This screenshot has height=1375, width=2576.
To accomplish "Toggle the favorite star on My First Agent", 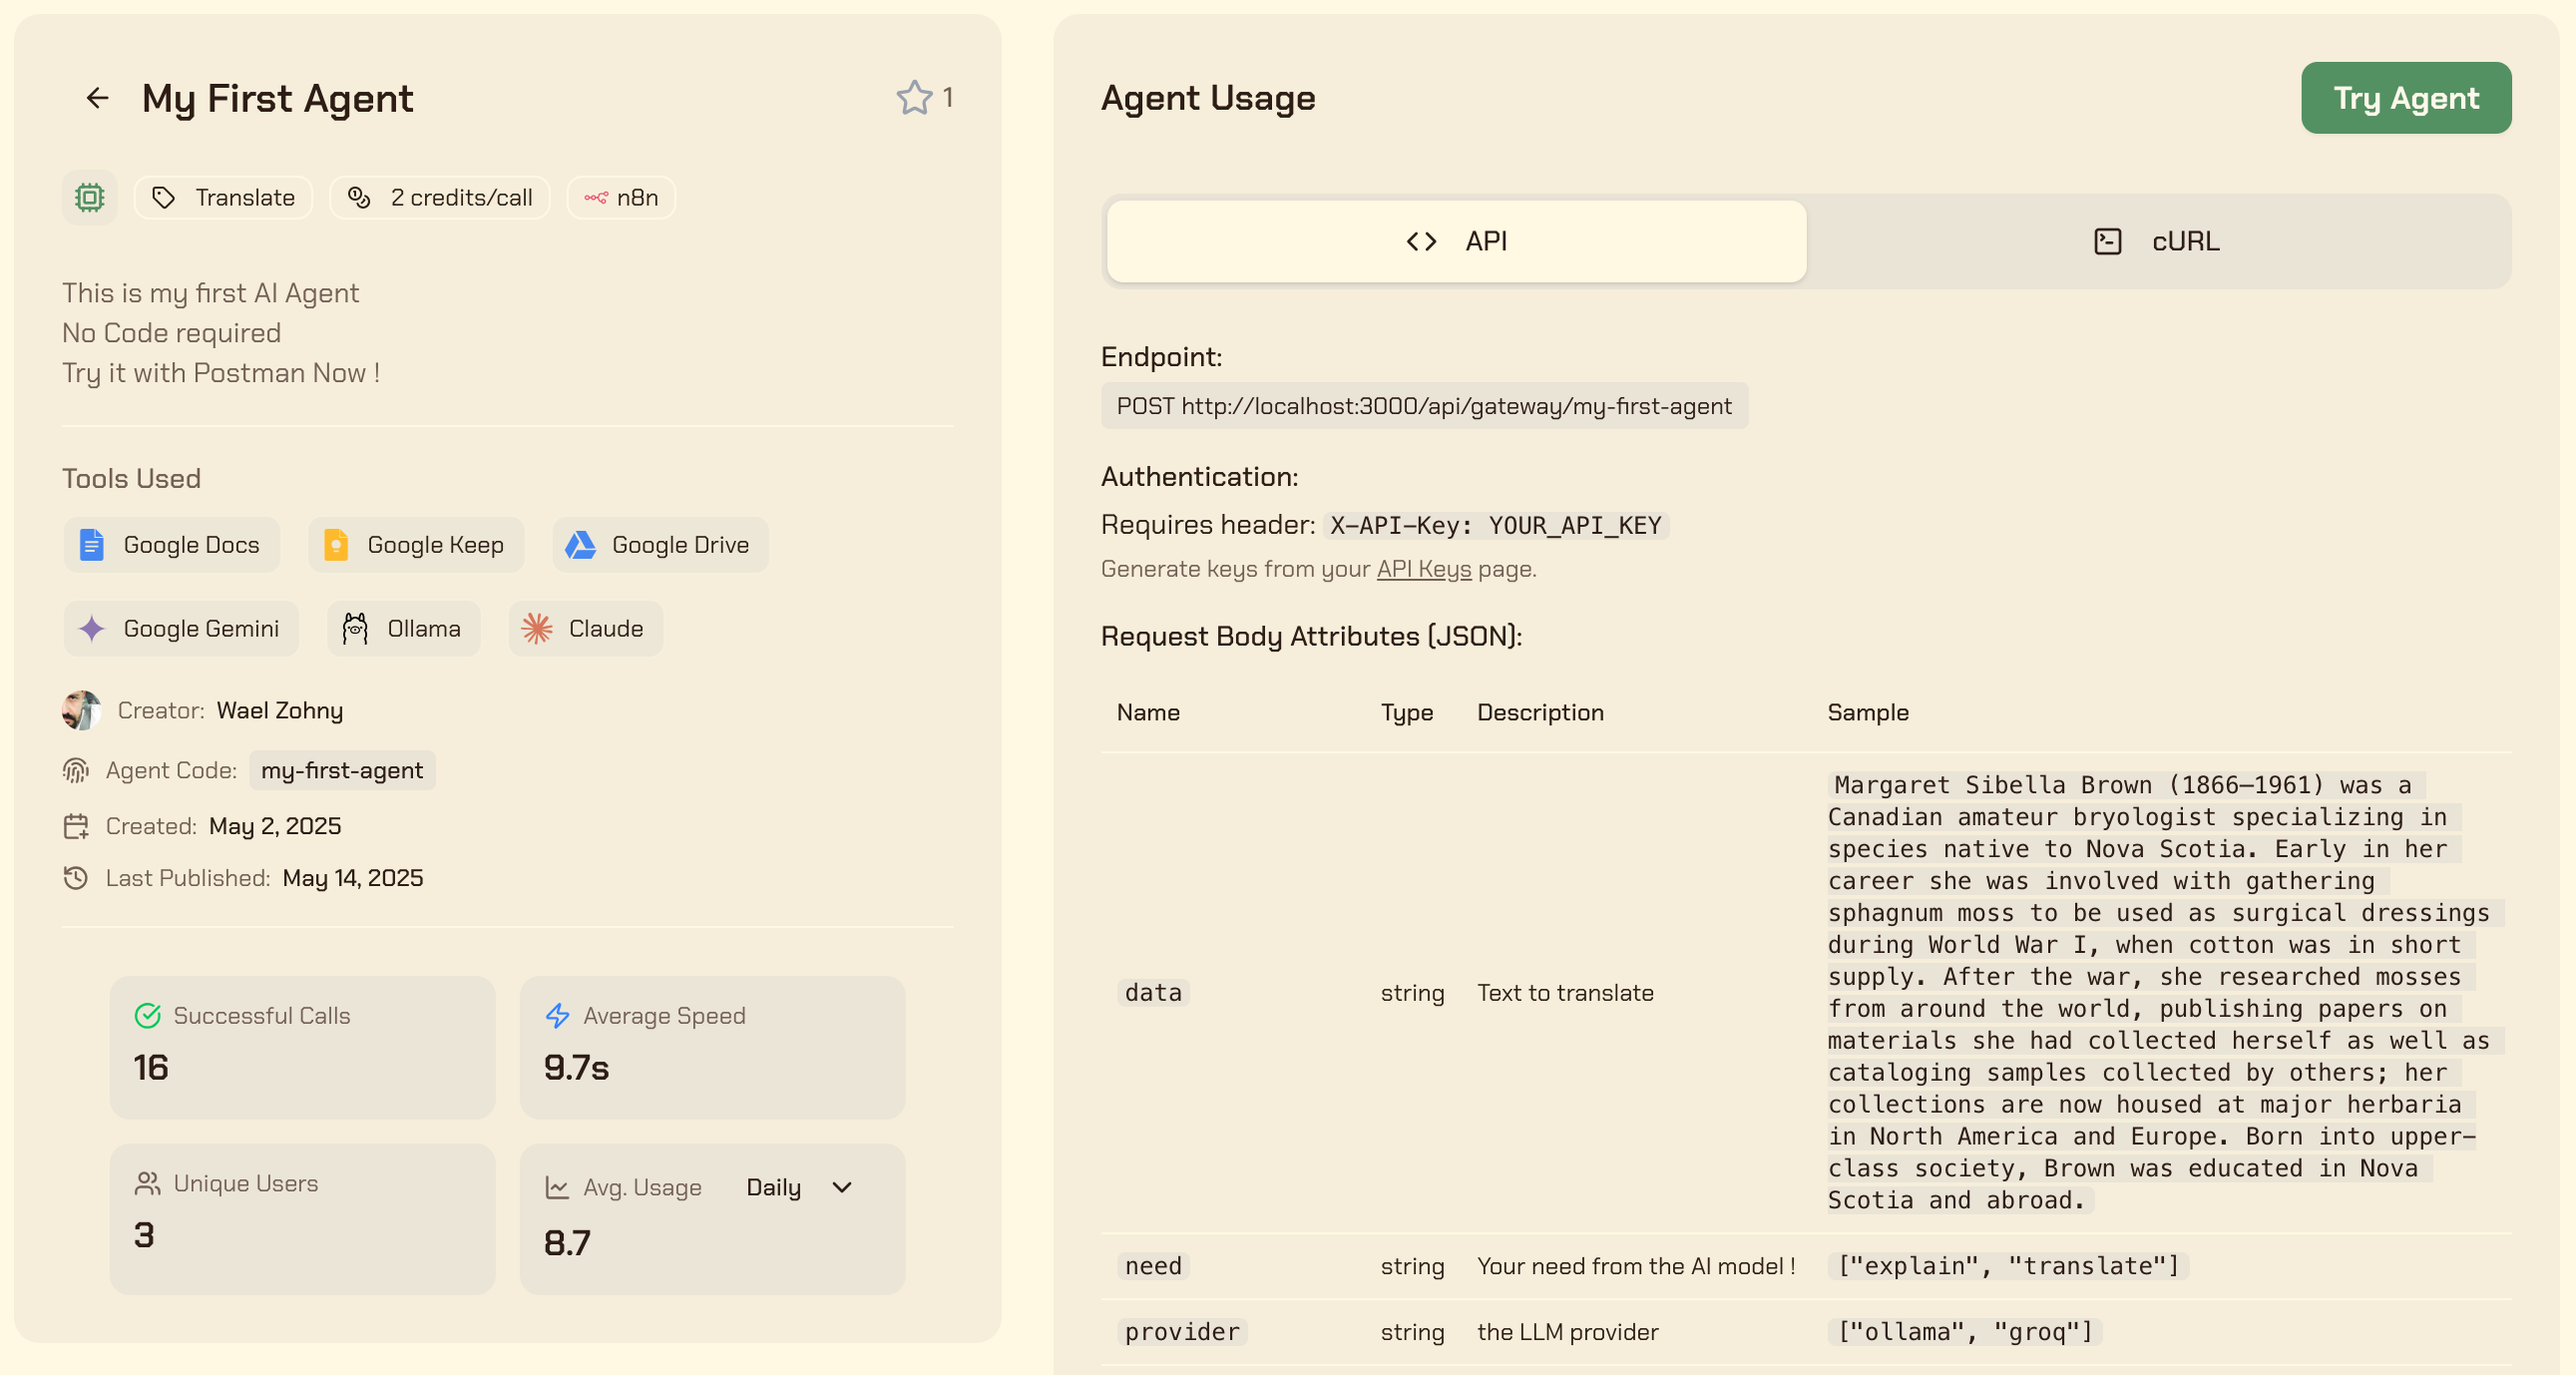I will tap(913, 98).
